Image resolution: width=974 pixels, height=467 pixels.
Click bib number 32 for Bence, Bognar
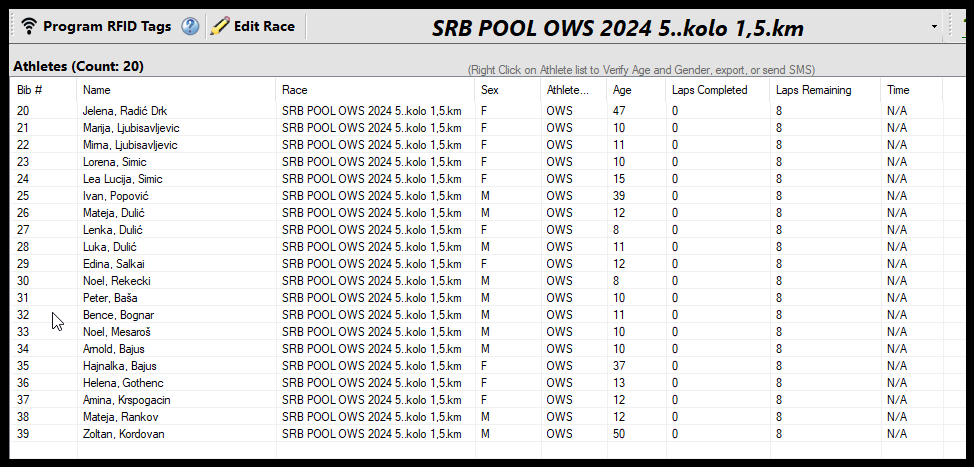[x=23, y=315]
